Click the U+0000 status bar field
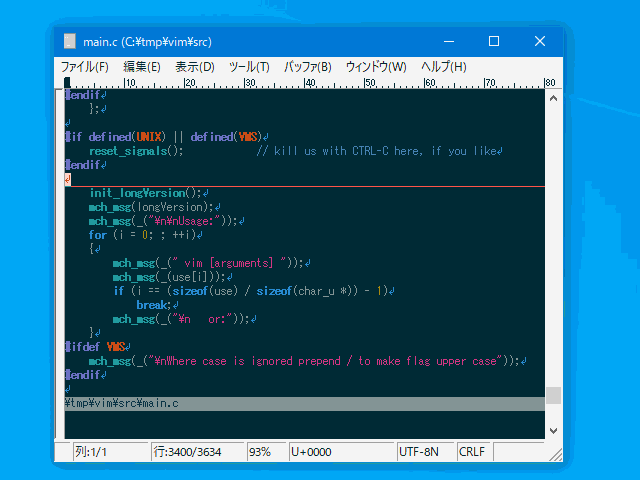 pos(342,452)
